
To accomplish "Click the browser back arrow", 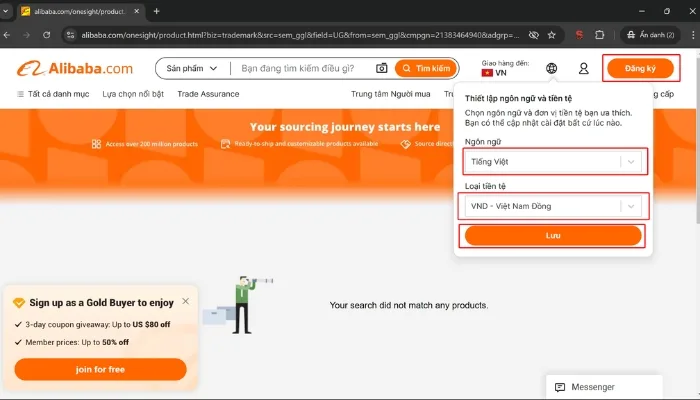I will coord(7,35).
